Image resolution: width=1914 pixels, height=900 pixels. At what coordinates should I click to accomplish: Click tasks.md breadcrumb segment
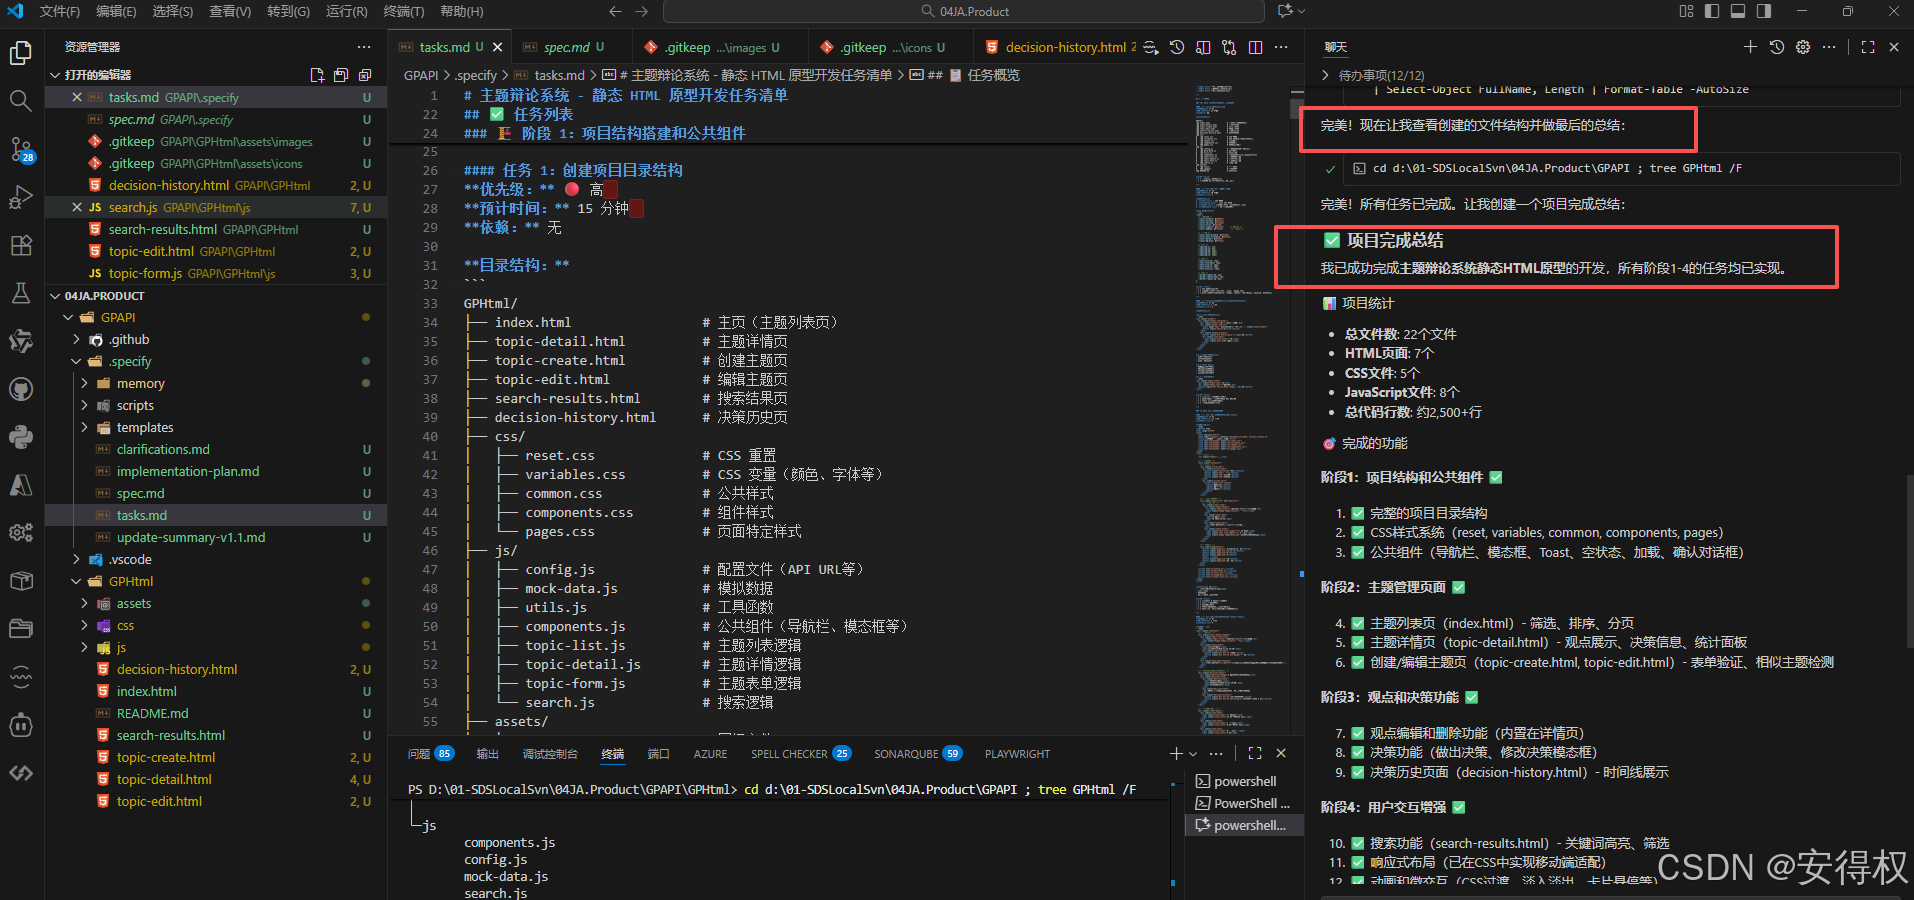click(x=559, y=75)
